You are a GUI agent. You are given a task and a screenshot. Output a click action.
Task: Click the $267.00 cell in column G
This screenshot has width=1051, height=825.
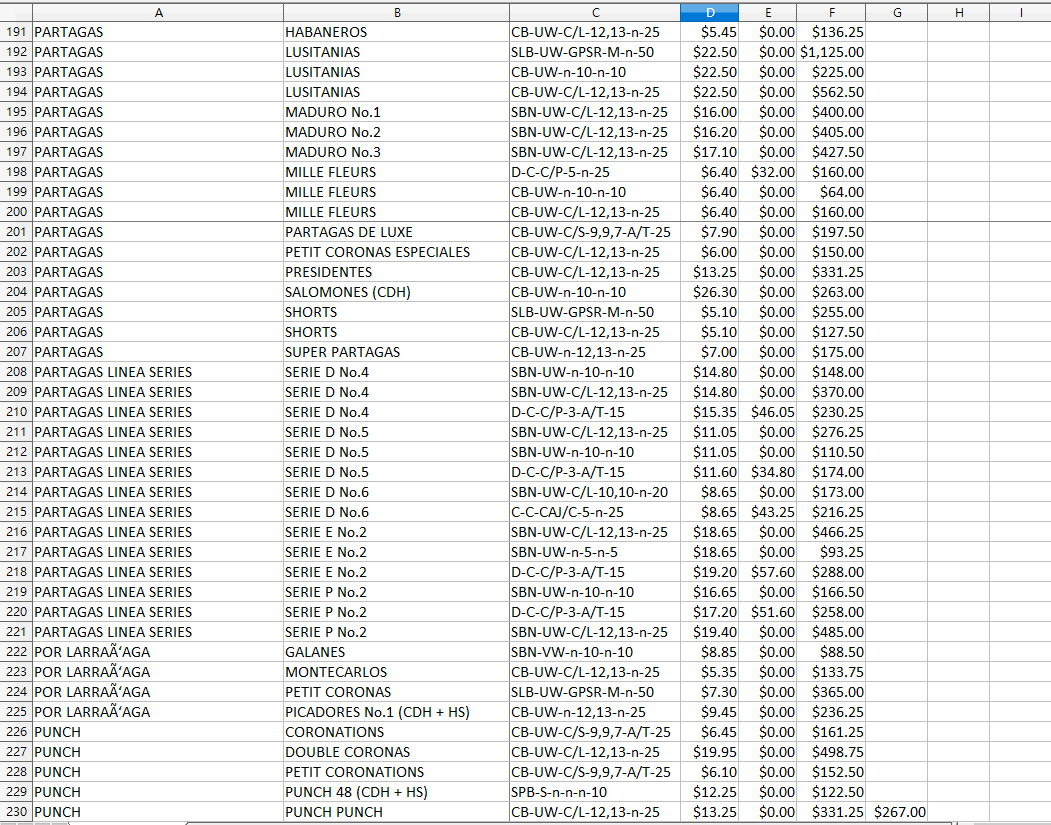[x=897, y=812]
